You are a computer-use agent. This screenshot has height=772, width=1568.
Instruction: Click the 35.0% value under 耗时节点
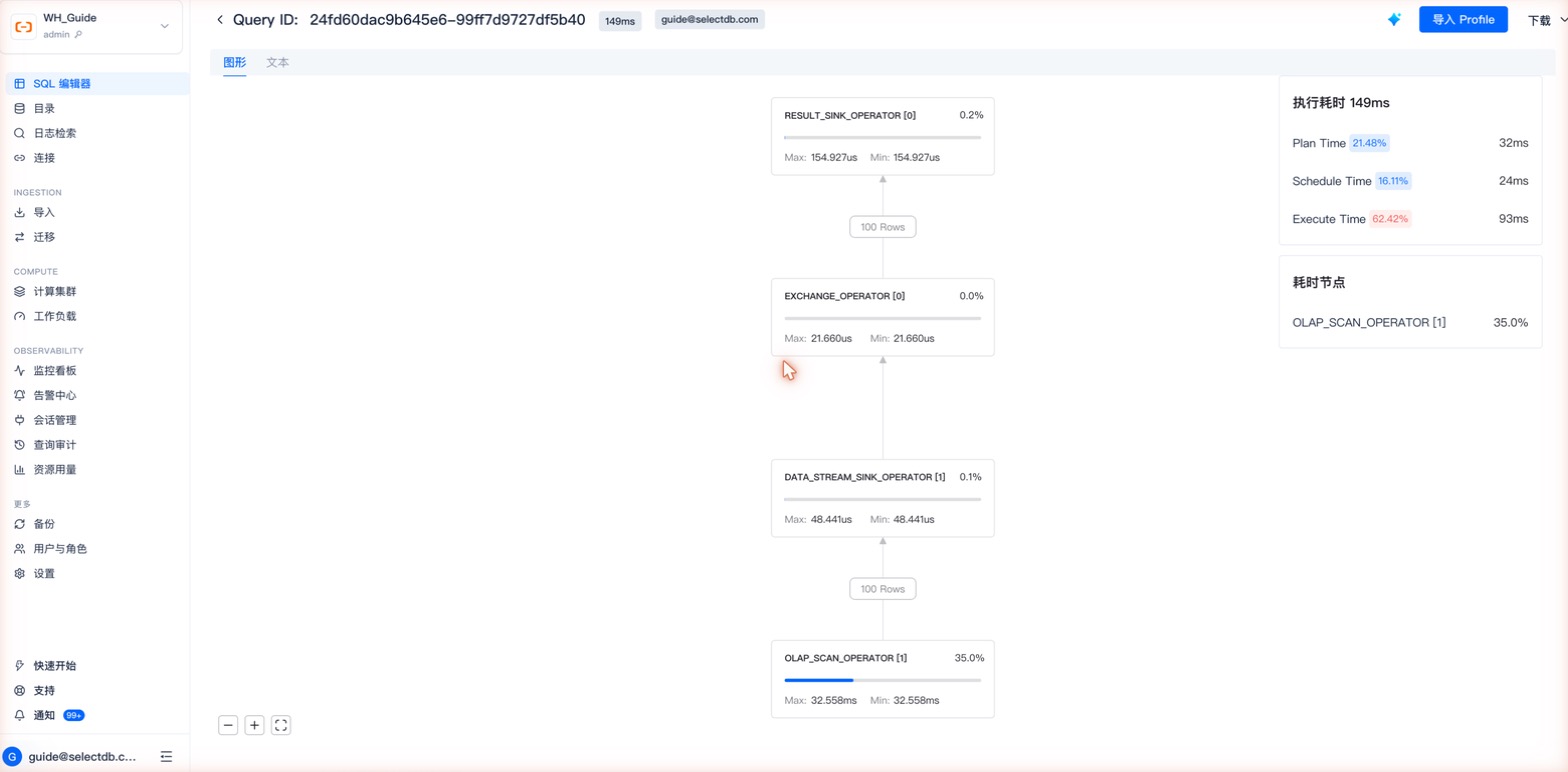pos(1511,322)
